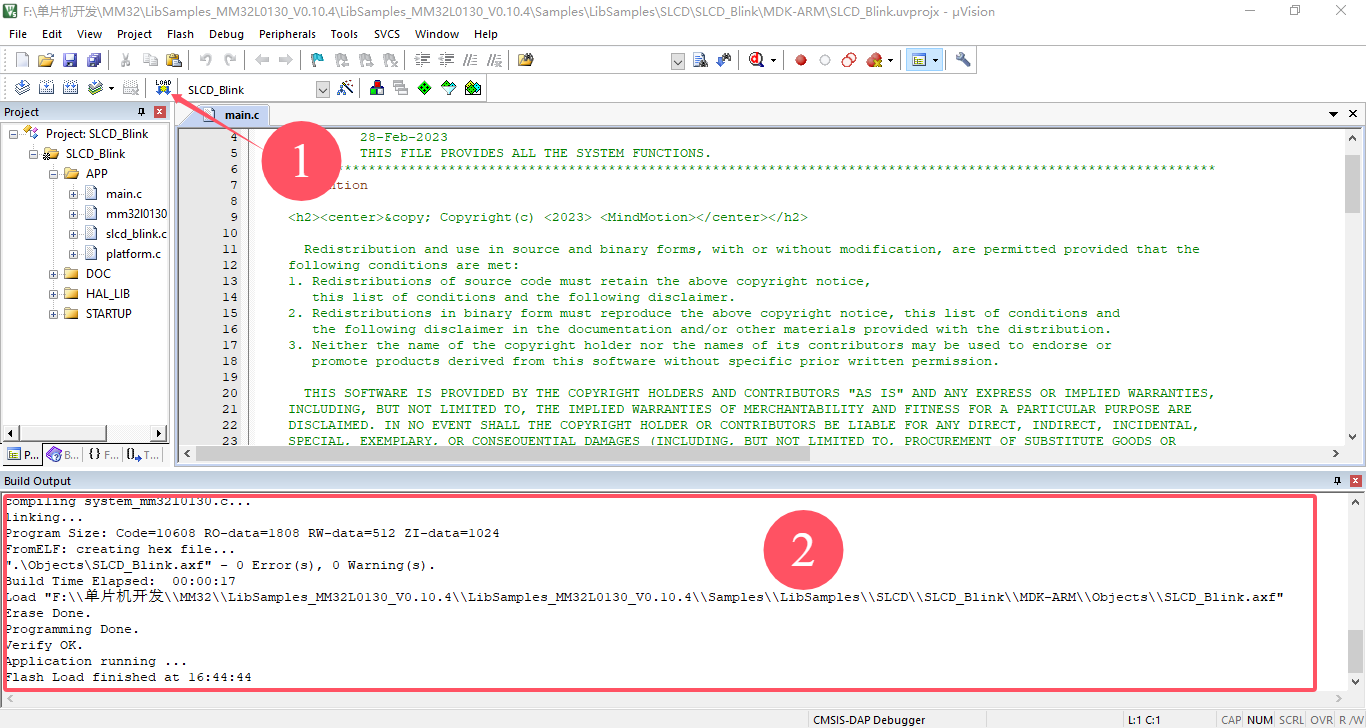Click the Save All toolbar icon
1366x728 pixels.
click(91, 60)
